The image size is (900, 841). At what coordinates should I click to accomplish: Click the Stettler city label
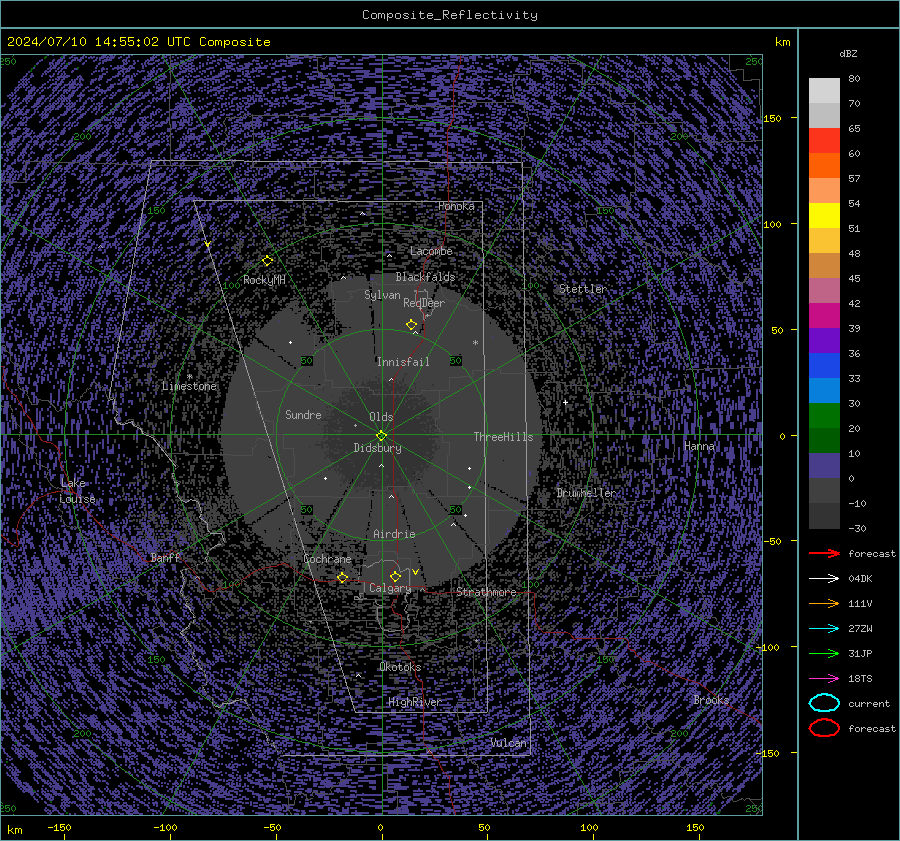coord(583,289)
